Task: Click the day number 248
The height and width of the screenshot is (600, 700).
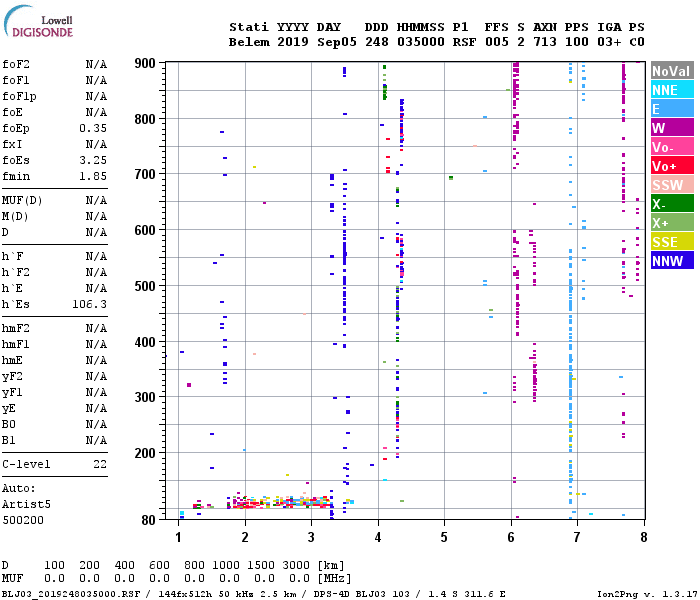Action: [x=377, y=42]
